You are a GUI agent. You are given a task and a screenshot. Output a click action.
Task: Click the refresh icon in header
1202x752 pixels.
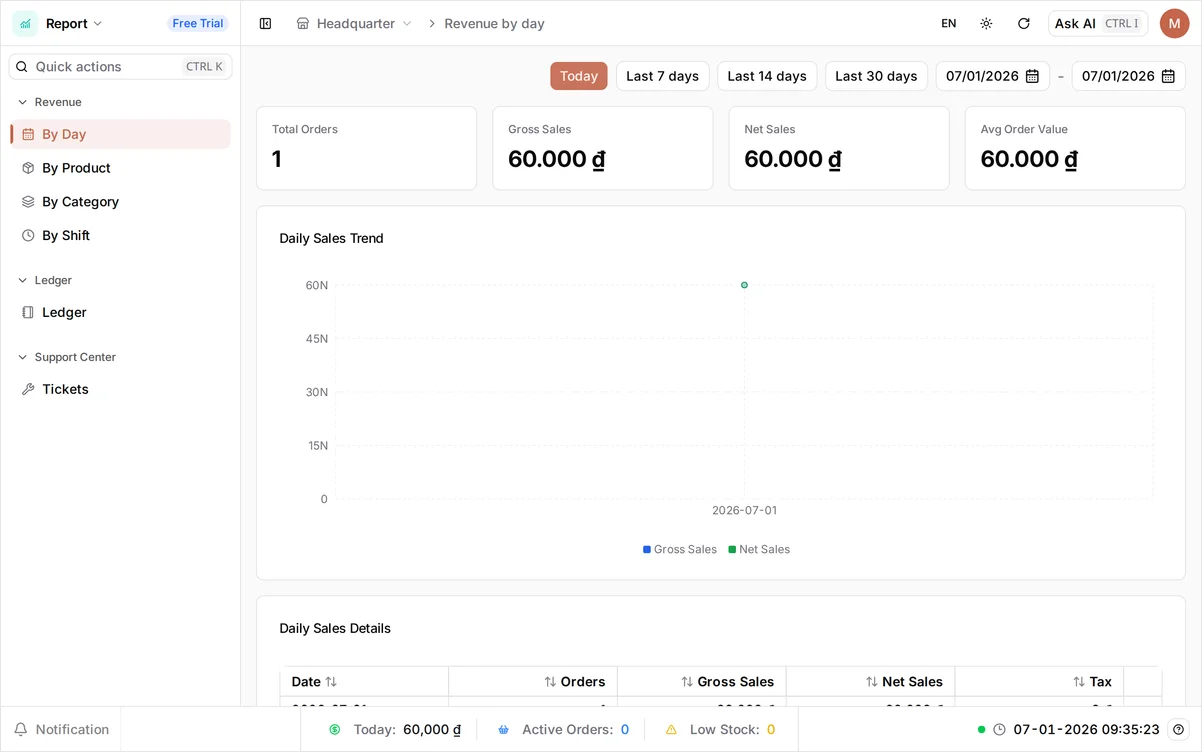point(1023,23)
